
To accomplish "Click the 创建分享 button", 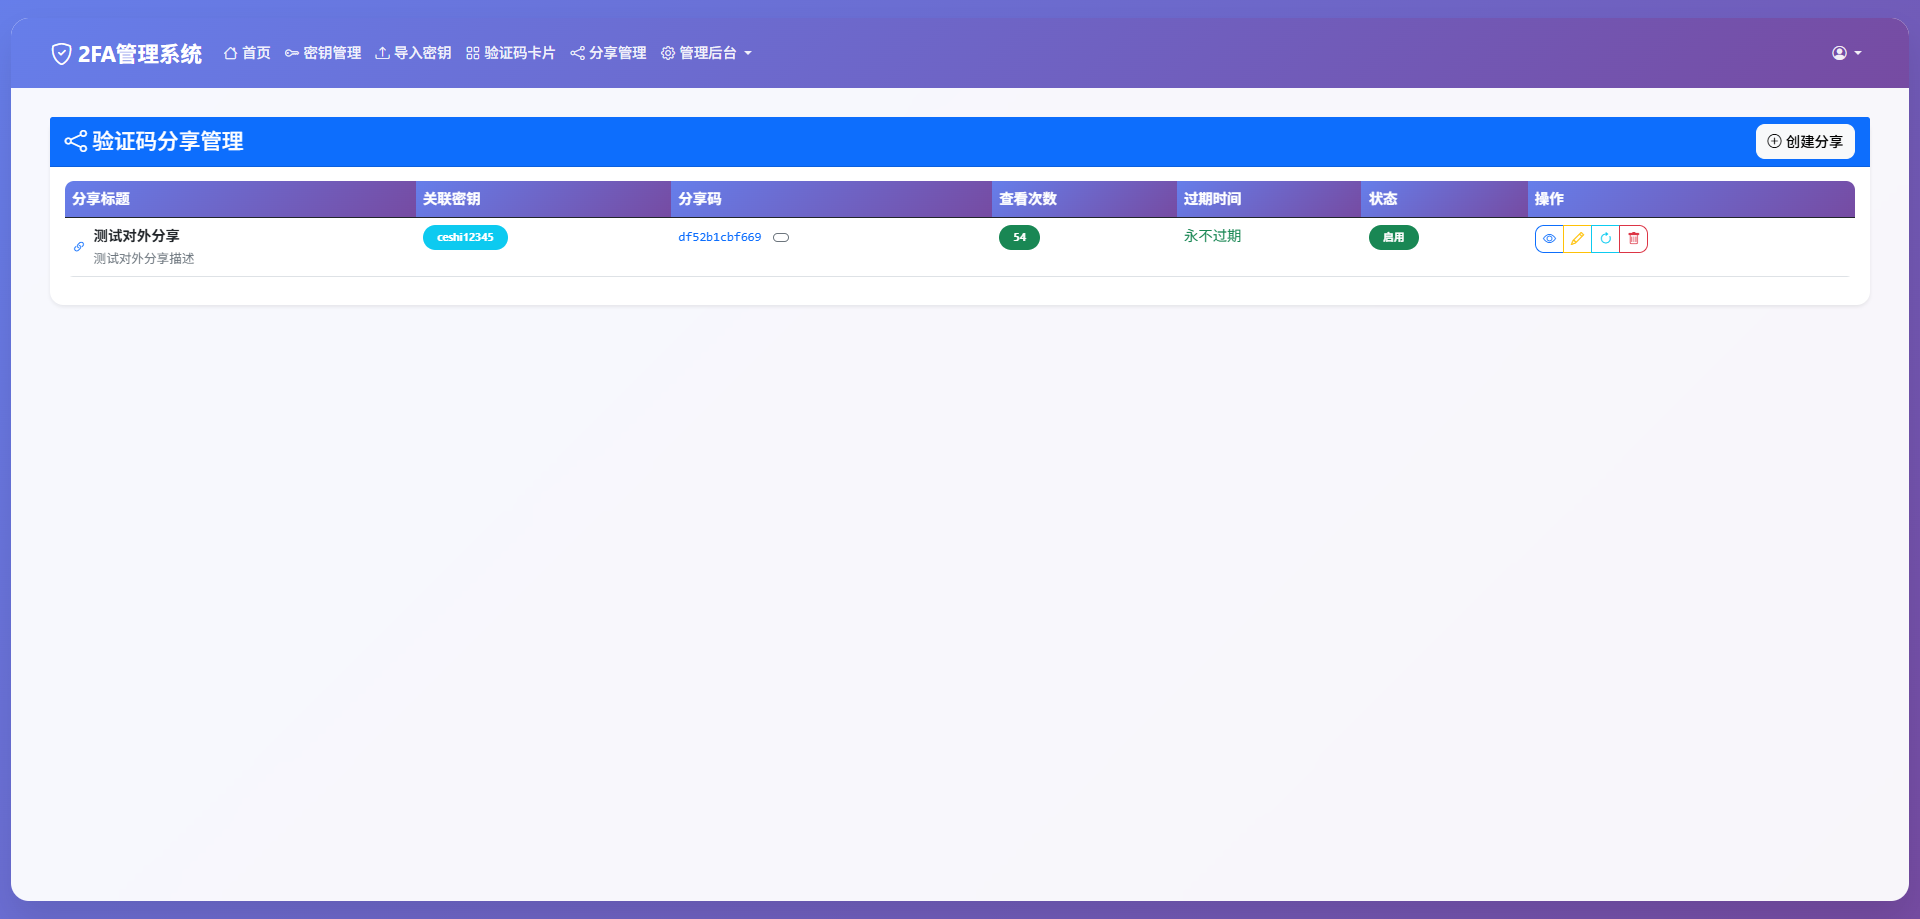I will click(x=1804, y=141).
